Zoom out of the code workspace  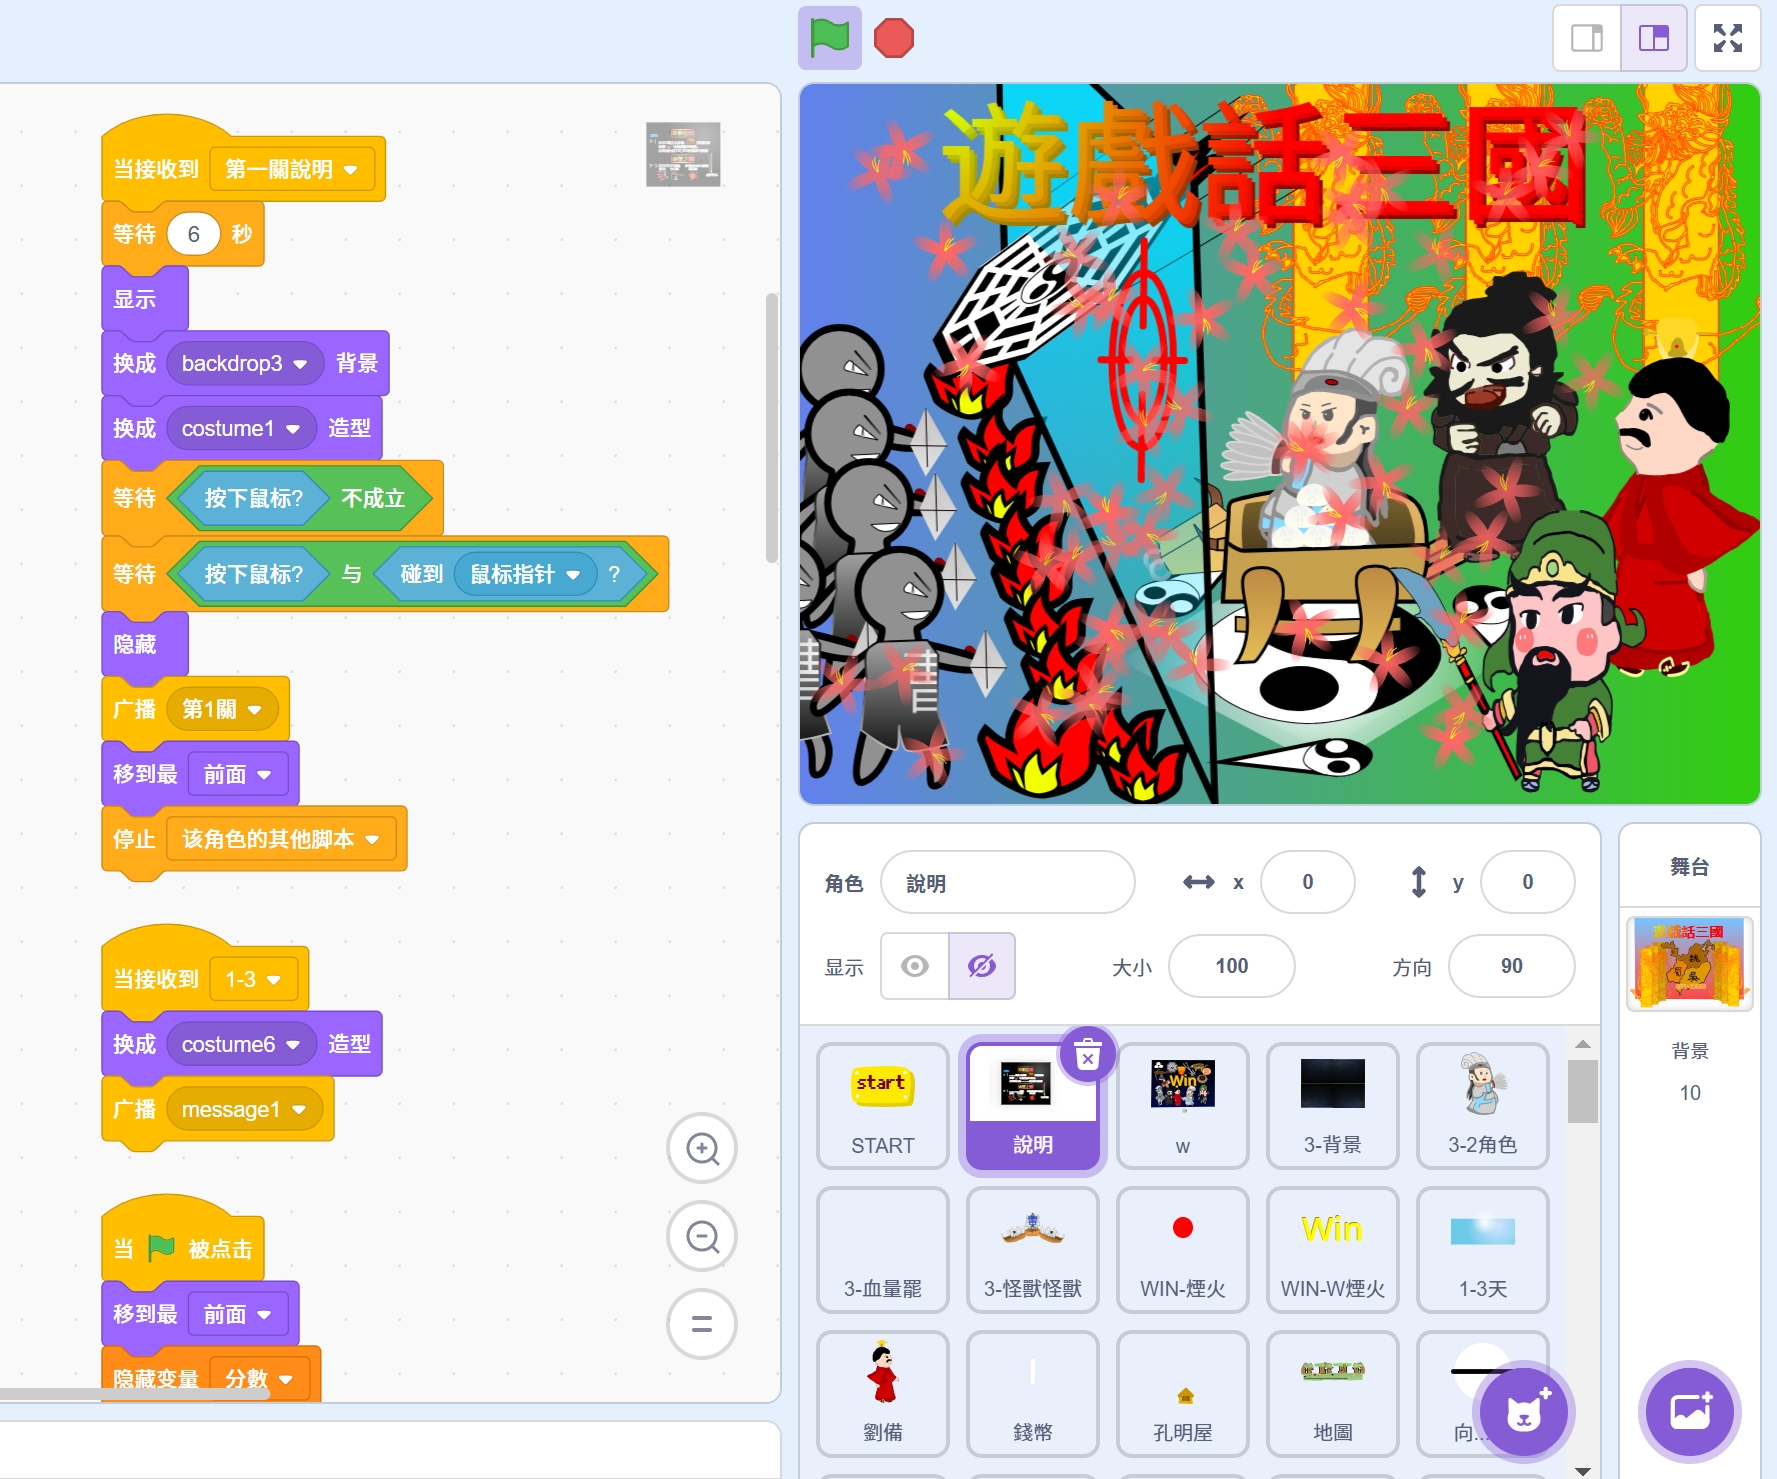click(x=702, y=1237)
